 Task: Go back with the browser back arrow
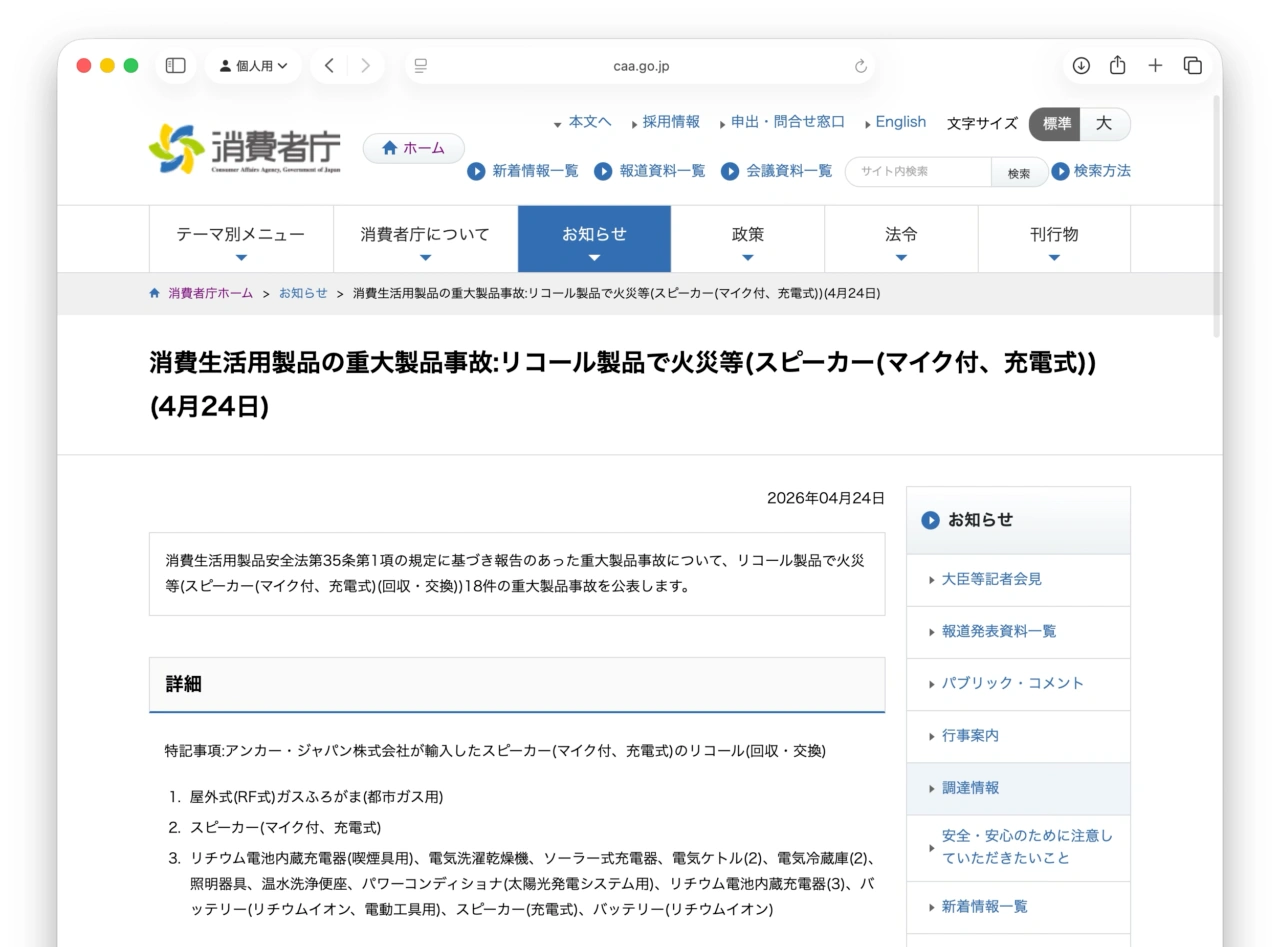click(329, 66)
